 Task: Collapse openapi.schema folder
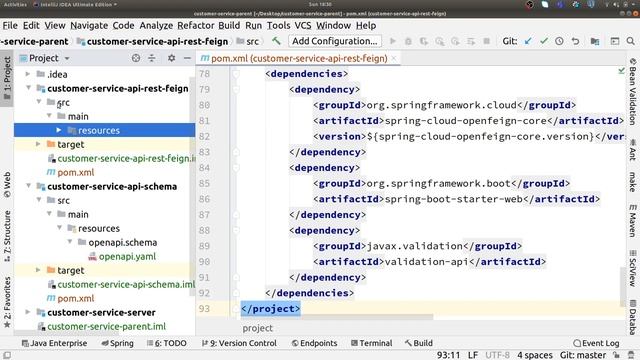point(70,242)
